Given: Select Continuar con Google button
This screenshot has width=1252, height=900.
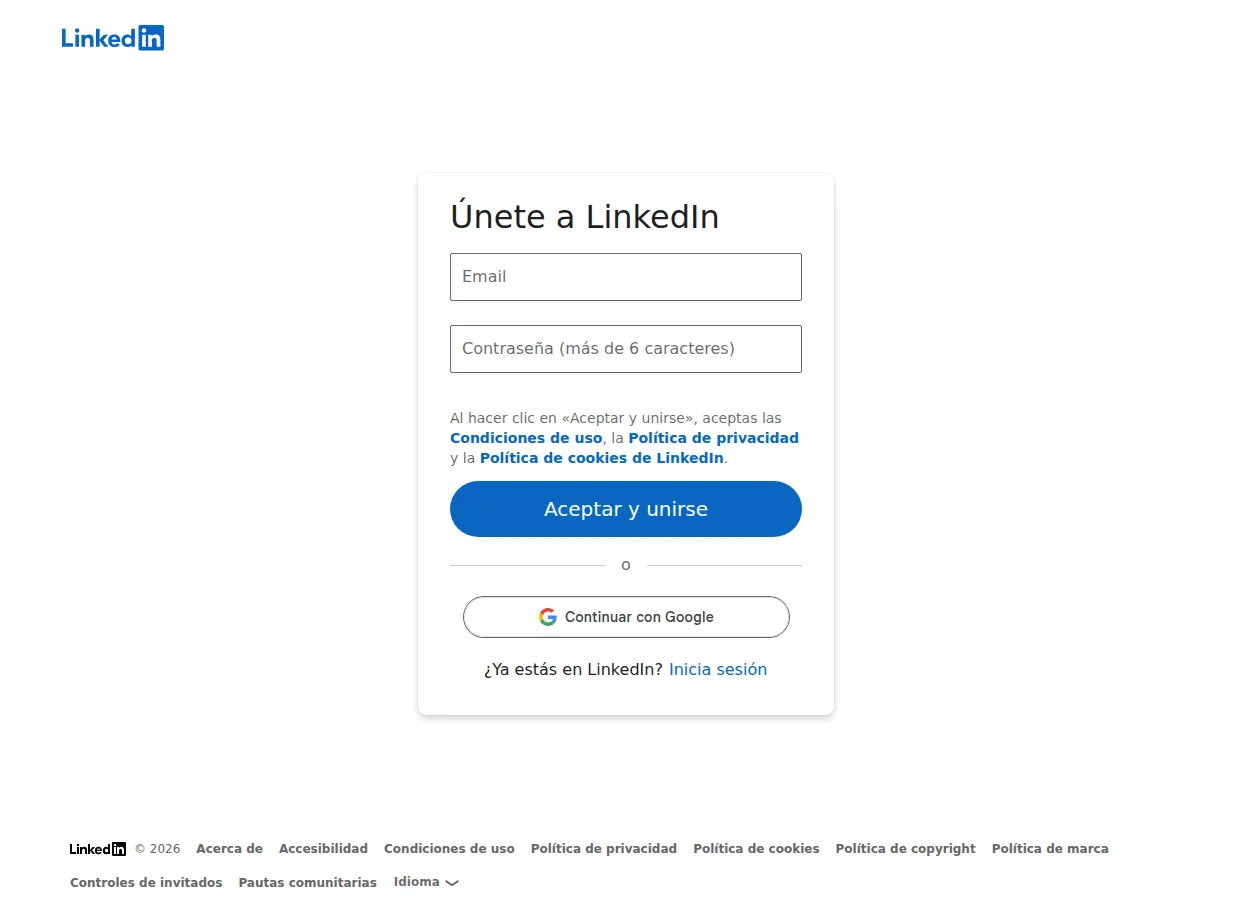Looking at the screenshot, I should pyautogui.click(x=626, y=617).
